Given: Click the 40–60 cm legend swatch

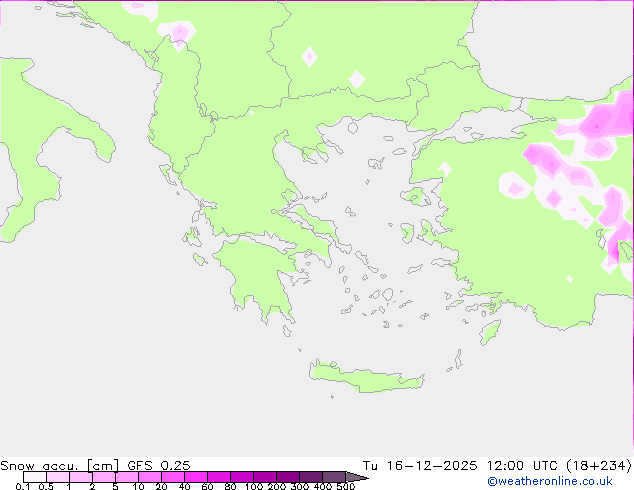Looking at the screenshot, I should point(196,477).
